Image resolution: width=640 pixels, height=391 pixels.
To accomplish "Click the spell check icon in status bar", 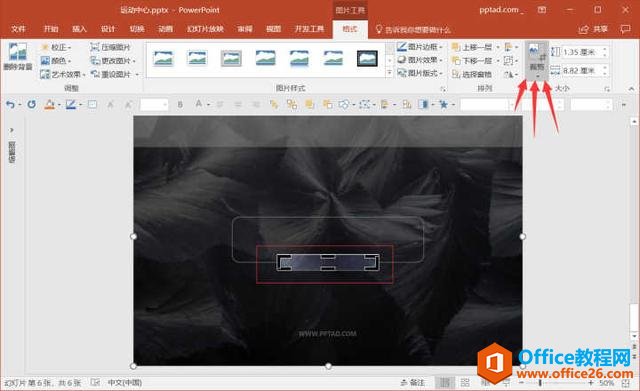I will (95, 382).
